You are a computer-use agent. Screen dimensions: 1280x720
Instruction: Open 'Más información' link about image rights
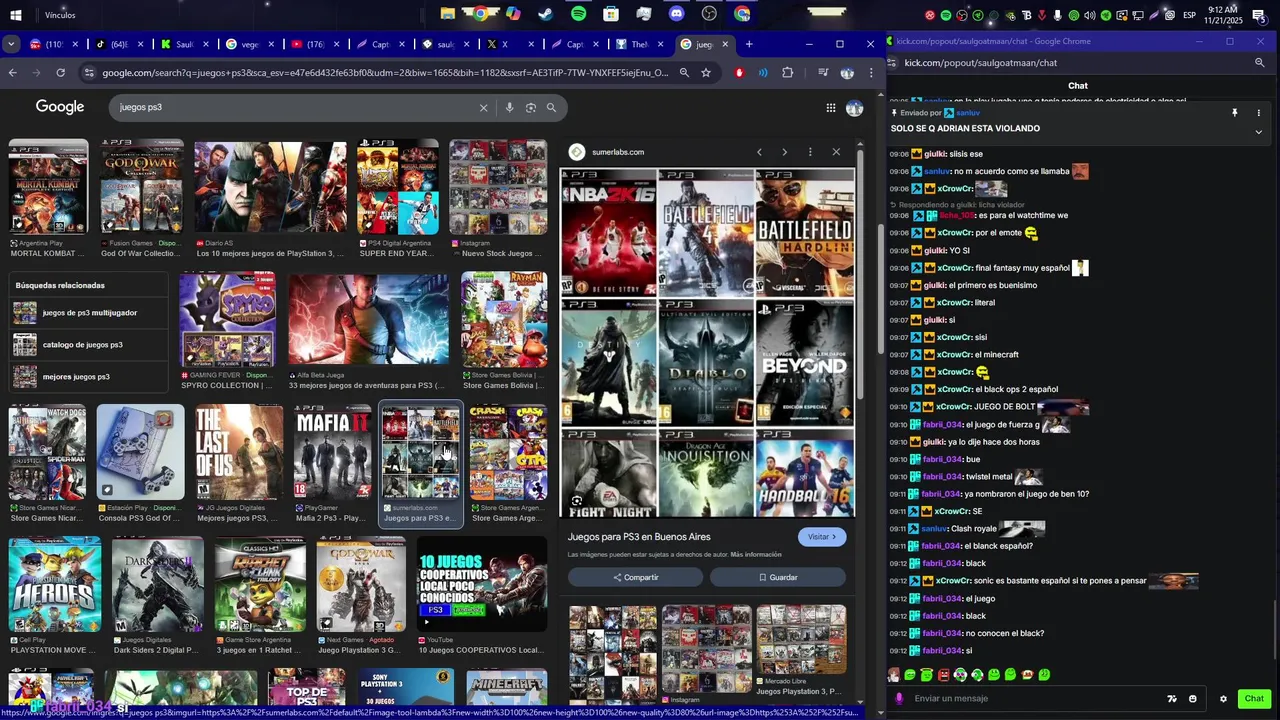tap(756, 555)
